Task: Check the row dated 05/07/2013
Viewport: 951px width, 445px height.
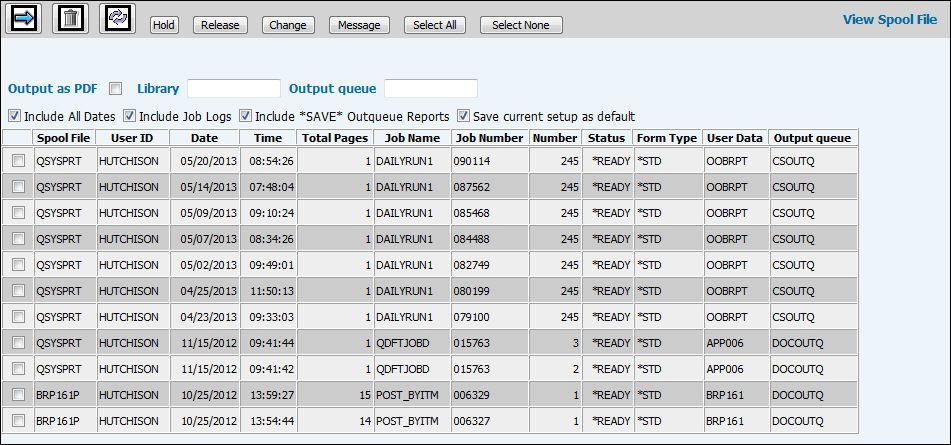Action: tap(19, 239)
